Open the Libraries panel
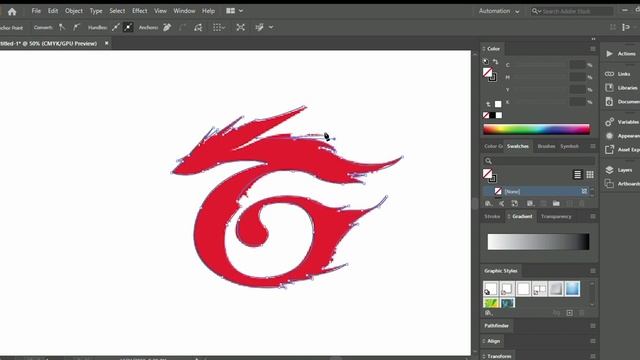 pos(622,88)
